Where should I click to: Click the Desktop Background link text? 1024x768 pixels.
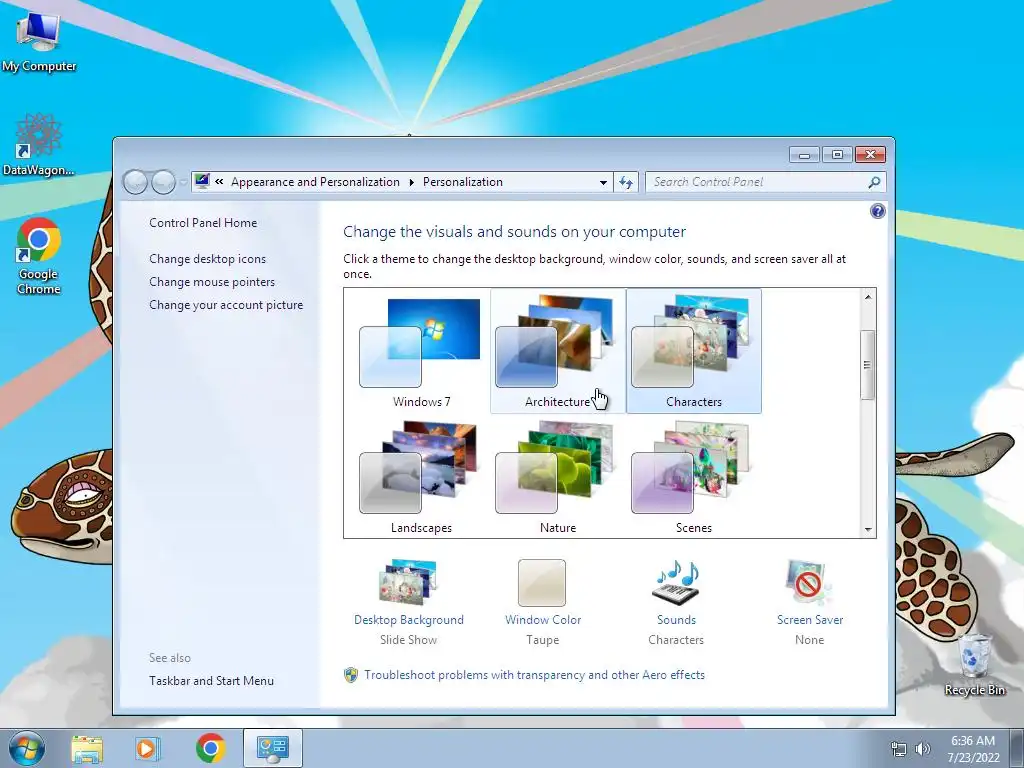coord(409,620)
